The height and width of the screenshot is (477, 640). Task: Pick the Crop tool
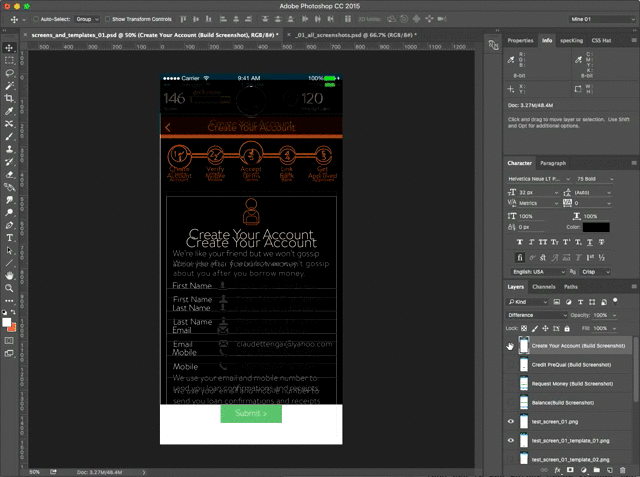[9, 98]
